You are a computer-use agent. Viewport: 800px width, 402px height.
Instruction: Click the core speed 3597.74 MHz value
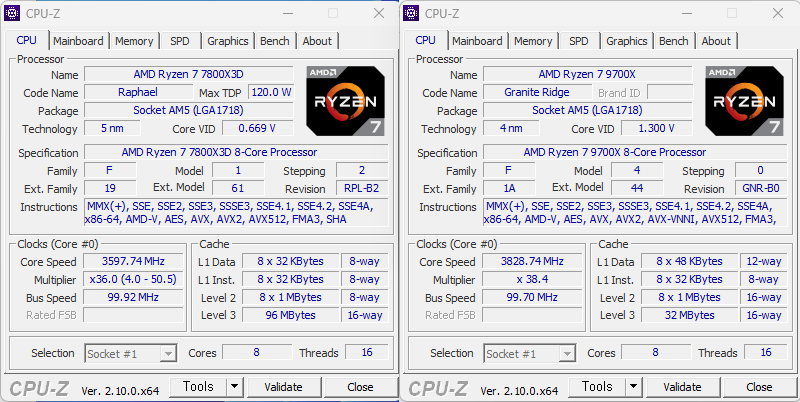pyautogui.click(x=133, y=261)
